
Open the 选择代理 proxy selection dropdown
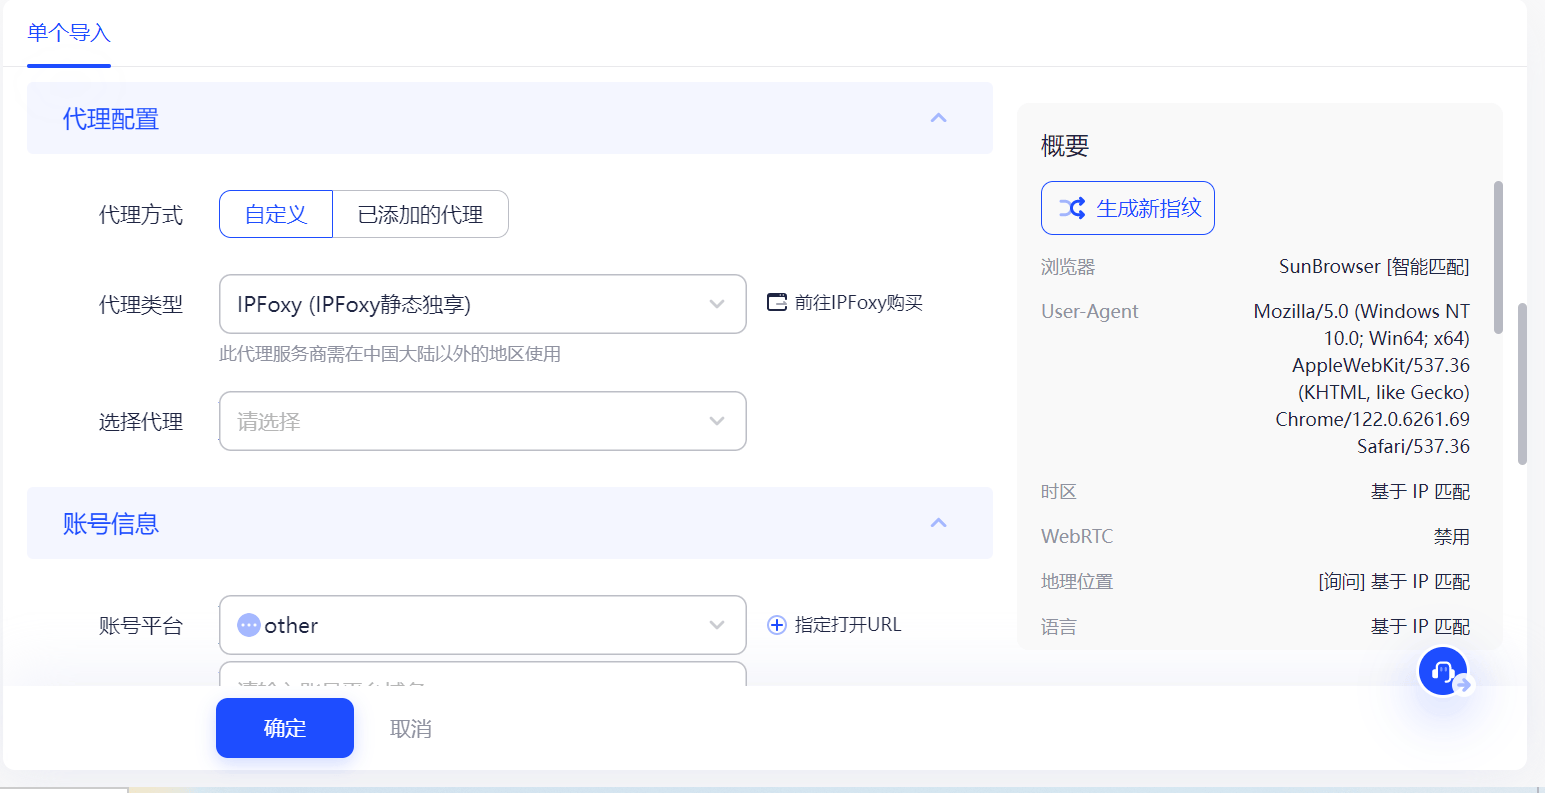click(482, 421)
